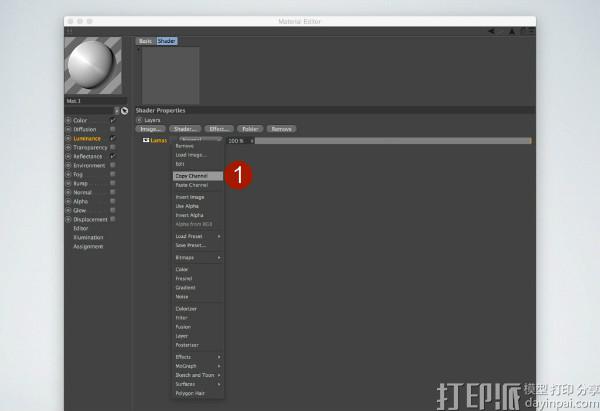Click the circle icon next to Environment
This screenshot has width=600, height=411.
68,165
